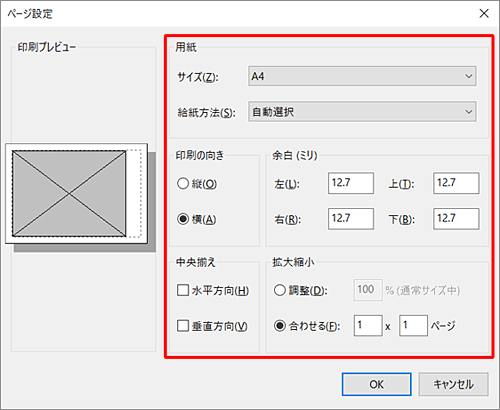The image size is (500, 410).
Task: Select 縦 portrait orientation radio button
Action: [183, 183]
